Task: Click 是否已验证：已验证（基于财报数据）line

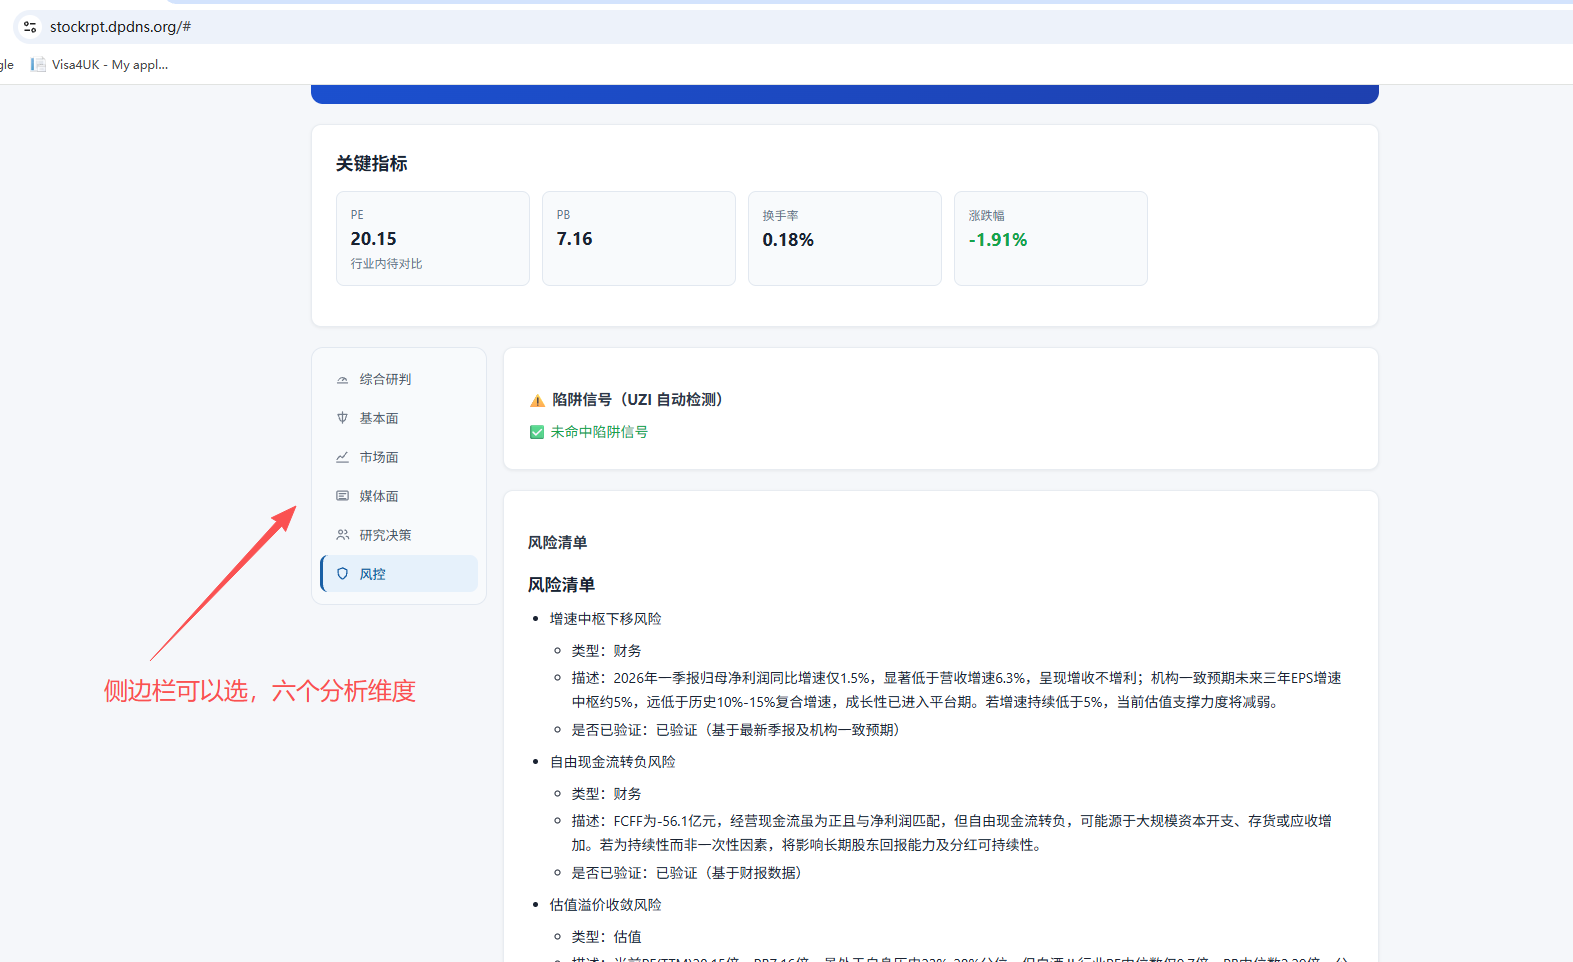Action: pos(686,873)
